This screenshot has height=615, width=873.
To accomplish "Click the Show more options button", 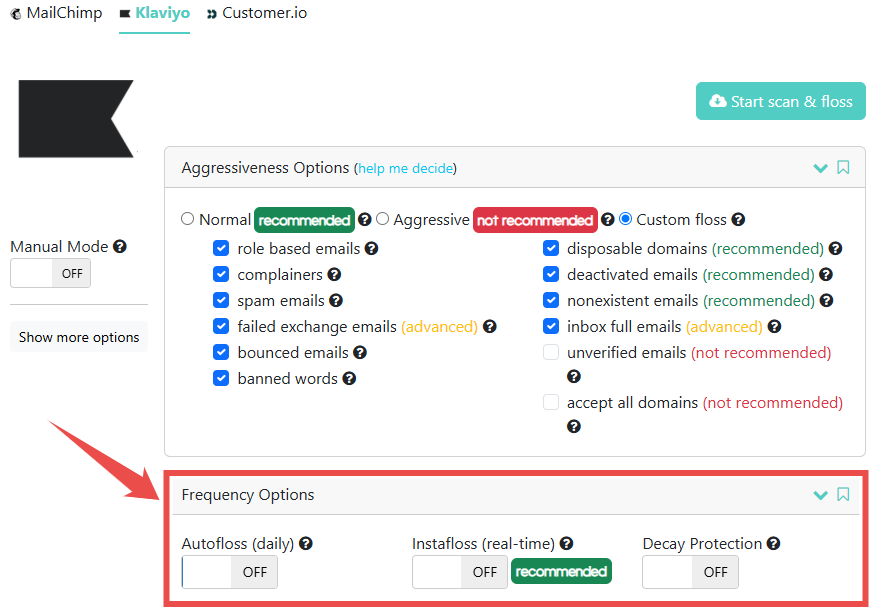I will 79,337.
